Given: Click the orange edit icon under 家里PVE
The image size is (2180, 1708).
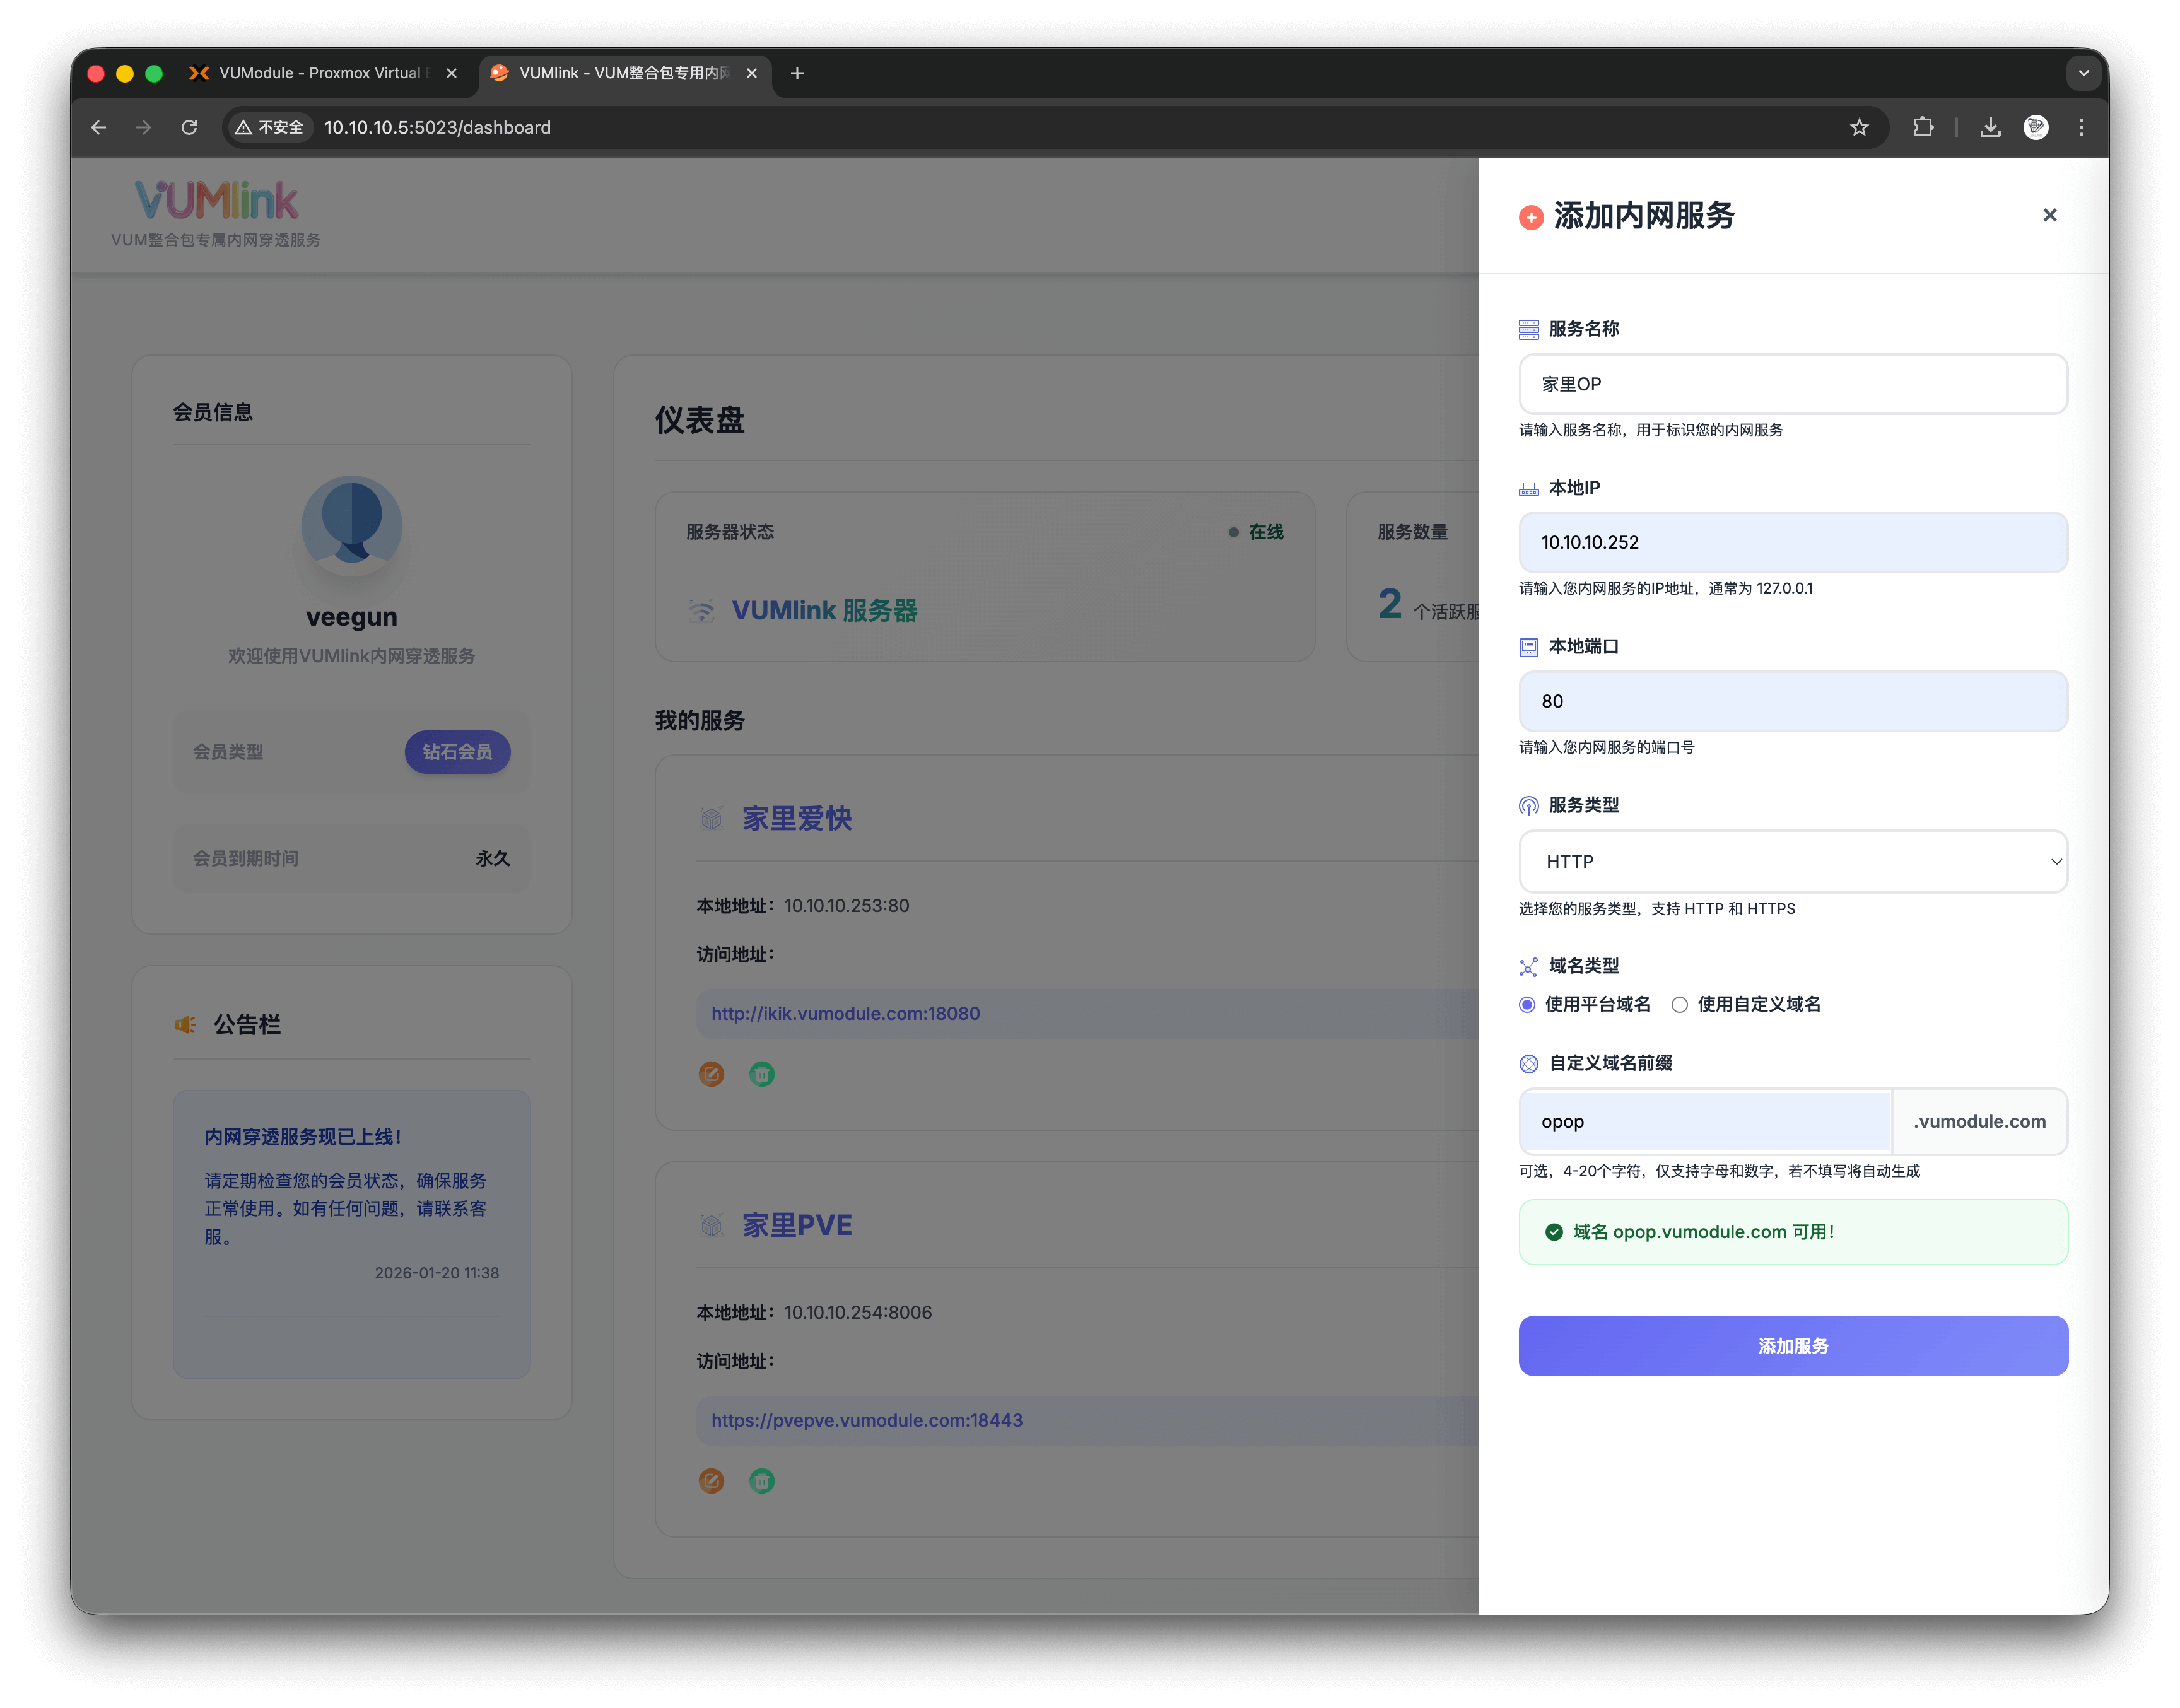Looking at the screenshot, I should 711,1481.
